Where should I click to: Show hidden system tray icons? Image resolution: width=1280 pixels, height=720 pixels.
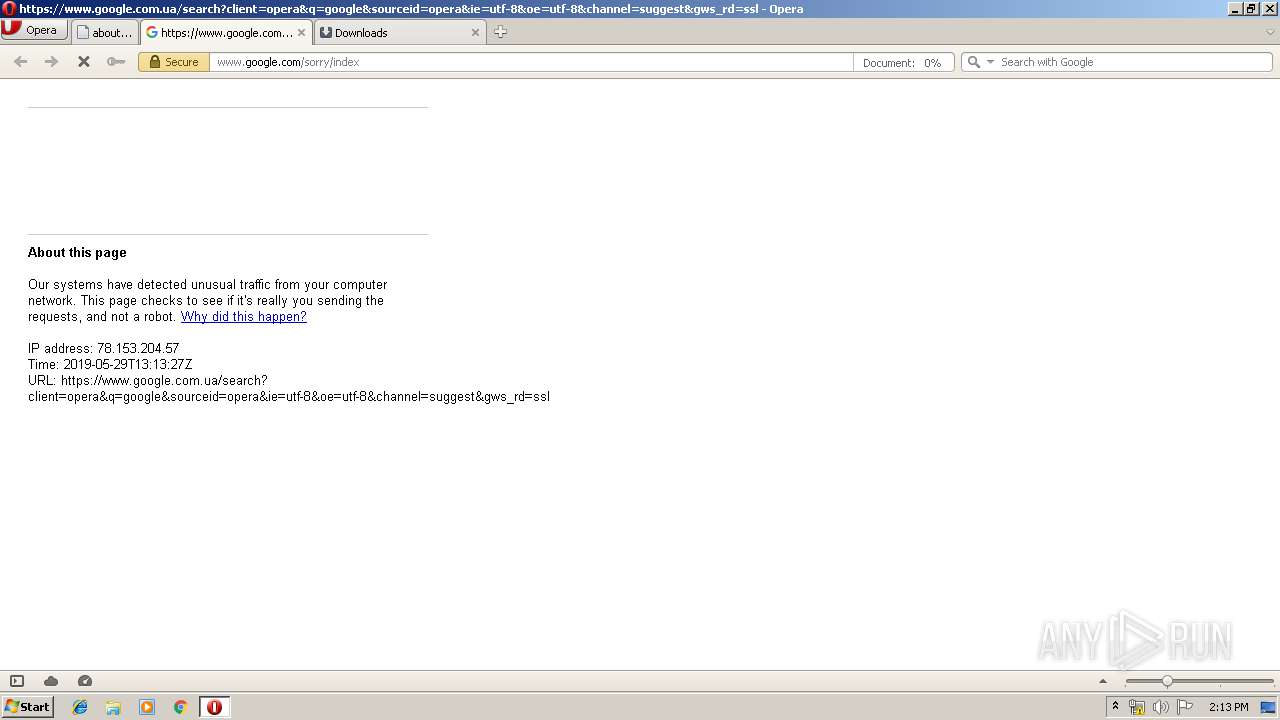tap(1116, 707)
